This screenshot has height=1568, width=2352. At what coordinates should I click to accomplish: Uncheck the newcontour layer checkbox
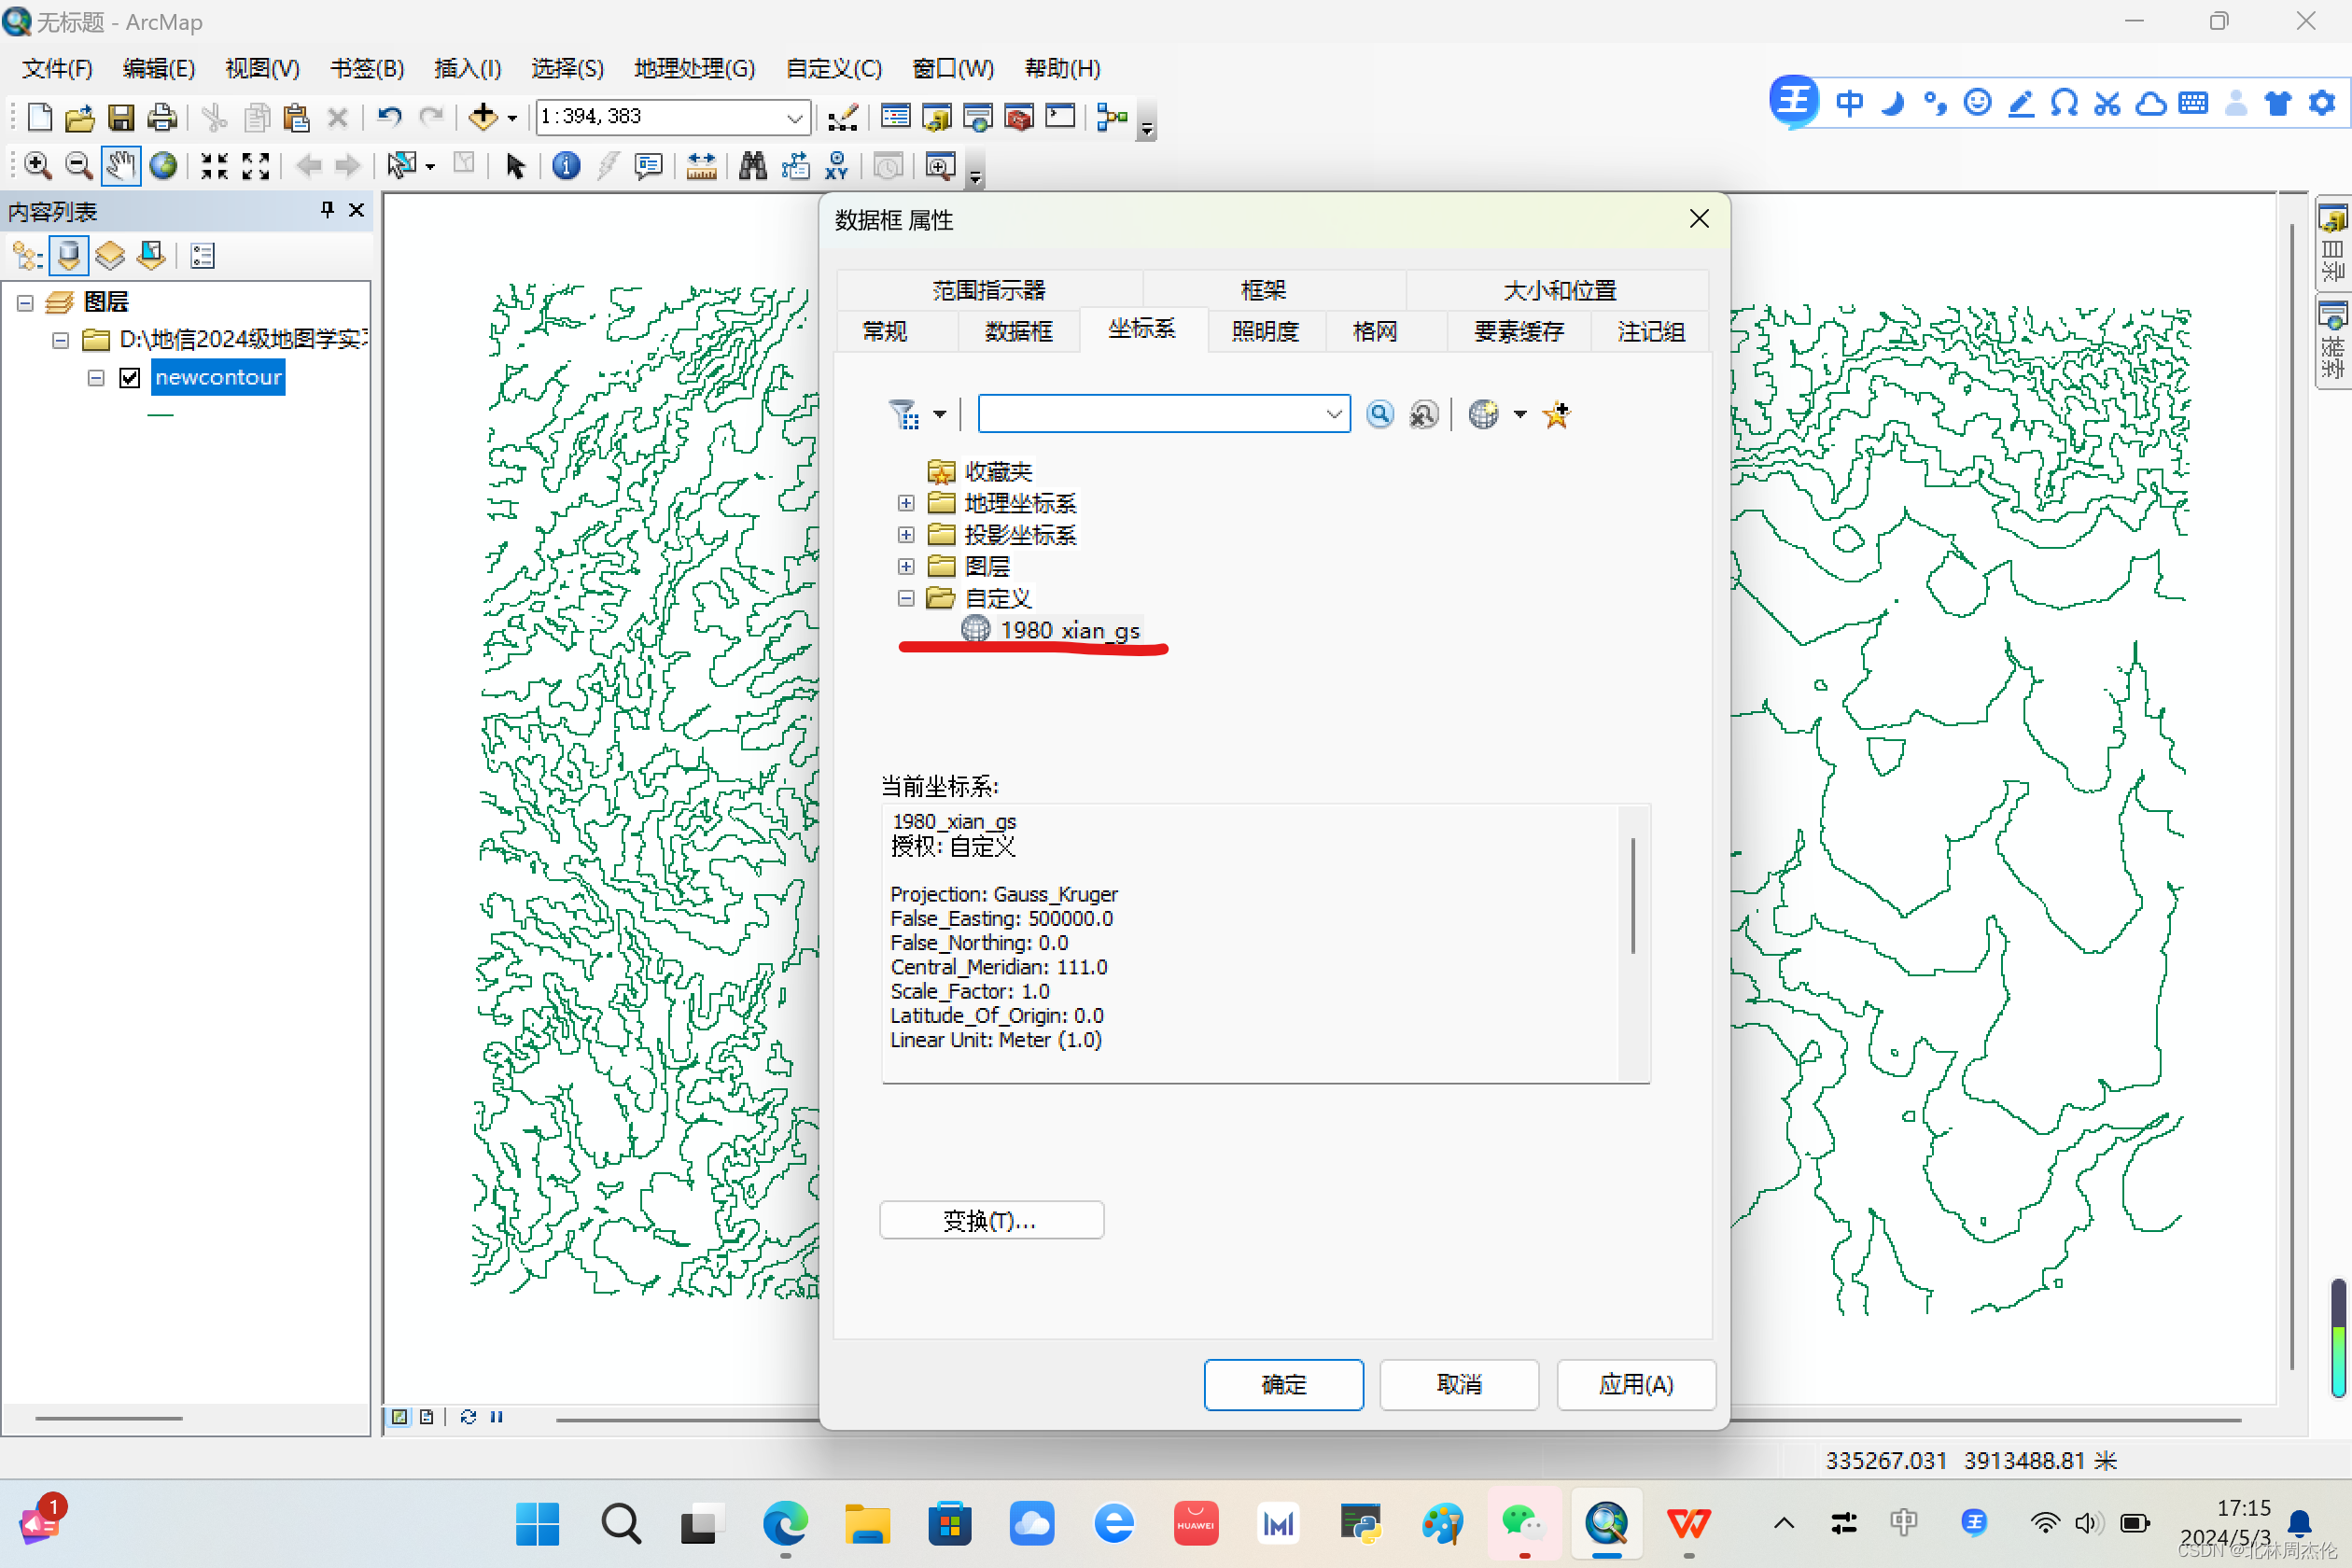[129, 377]
